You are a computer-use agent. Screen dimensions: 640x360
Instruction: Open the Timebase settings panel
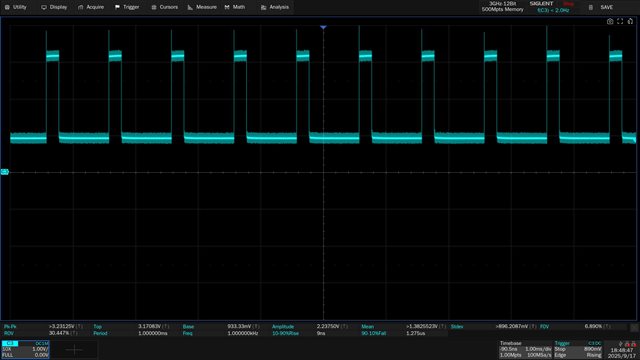(525, 350)
